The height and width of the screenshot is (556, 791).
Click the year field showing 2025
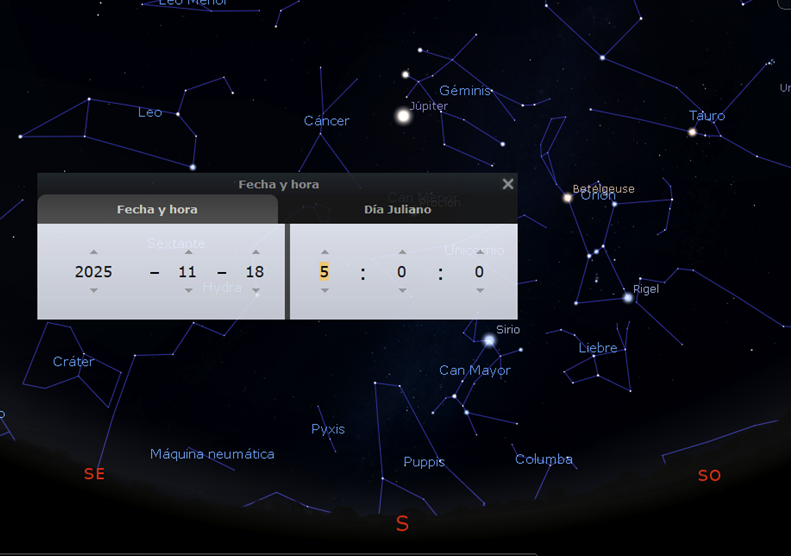tap(93, 272)
